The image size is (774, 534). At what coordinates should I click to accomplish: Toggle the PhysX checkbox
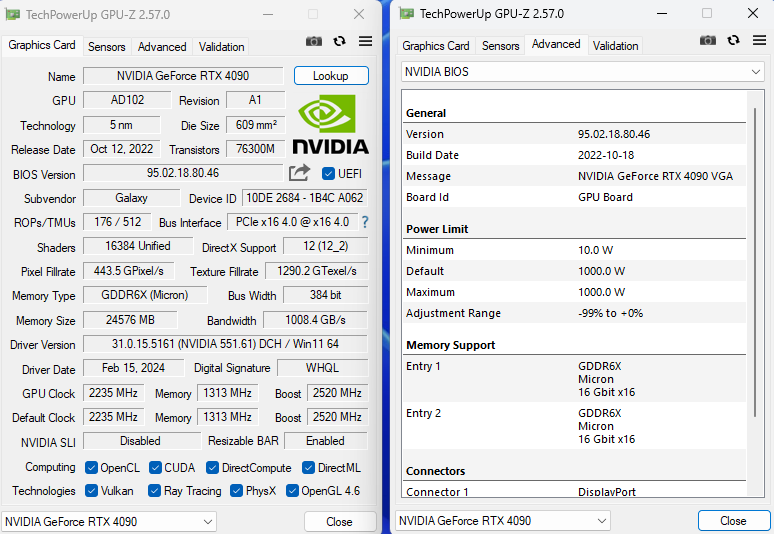(x=236, y=491)
